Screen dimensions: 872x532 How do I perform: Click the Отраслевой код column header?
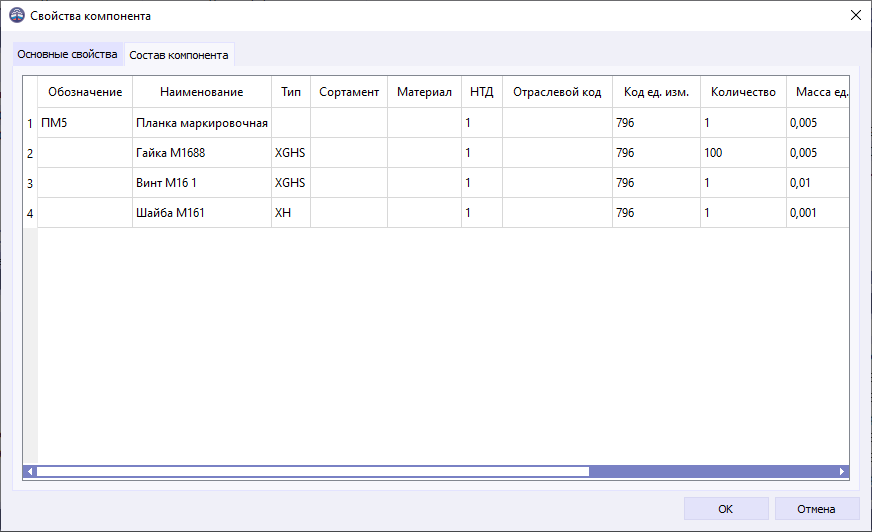point(557,92)
